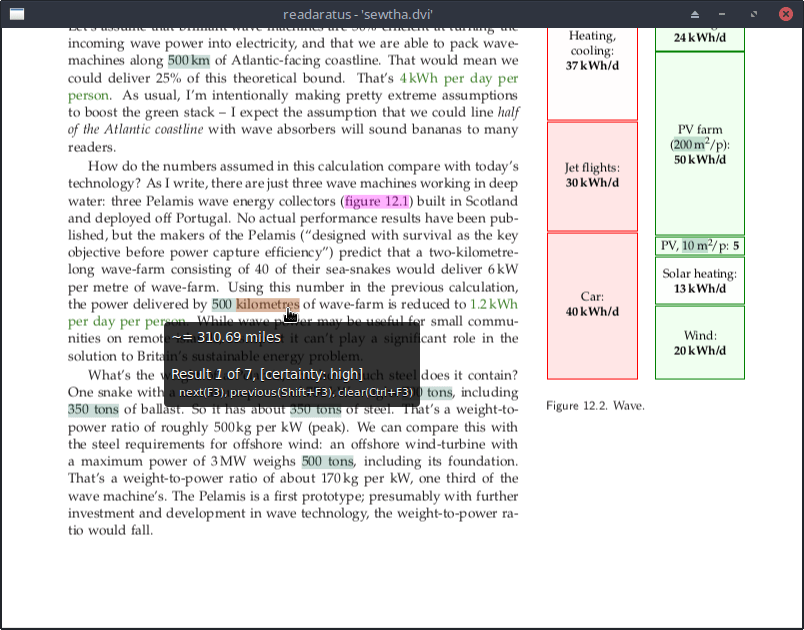Click the shade window triangle icon
This screenshot has height=630, width=804.
tap(695, 14)
